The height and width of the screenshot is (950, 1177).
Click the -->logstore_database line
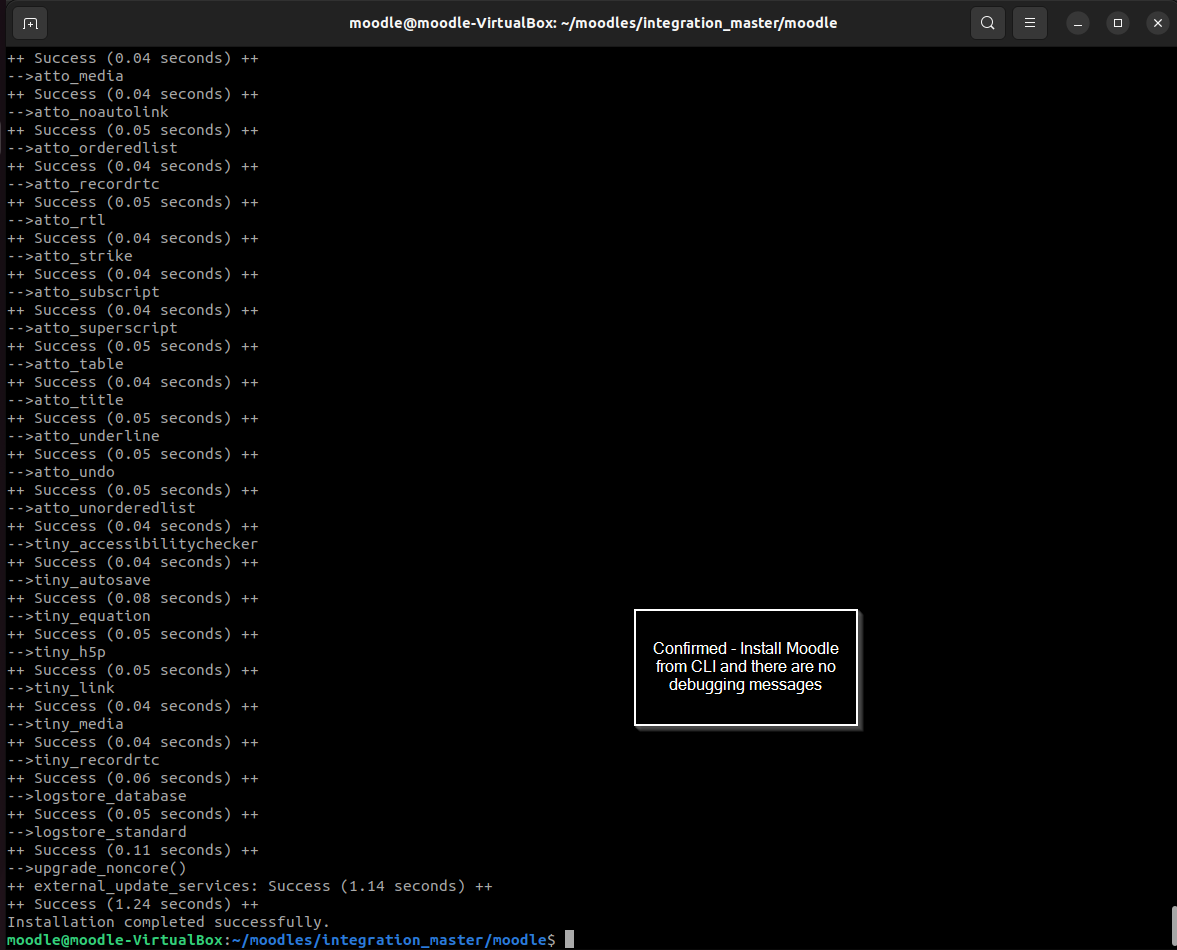point(97,796)
